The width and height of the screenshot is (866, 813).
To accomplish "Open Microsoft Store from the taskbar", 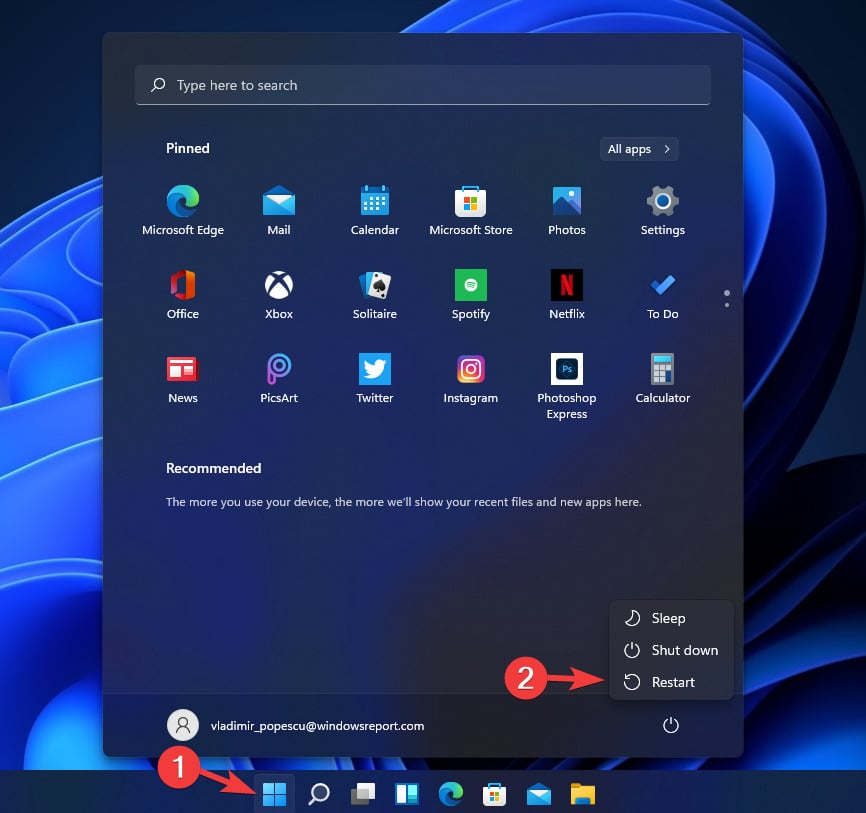I will tap(494, 794).
